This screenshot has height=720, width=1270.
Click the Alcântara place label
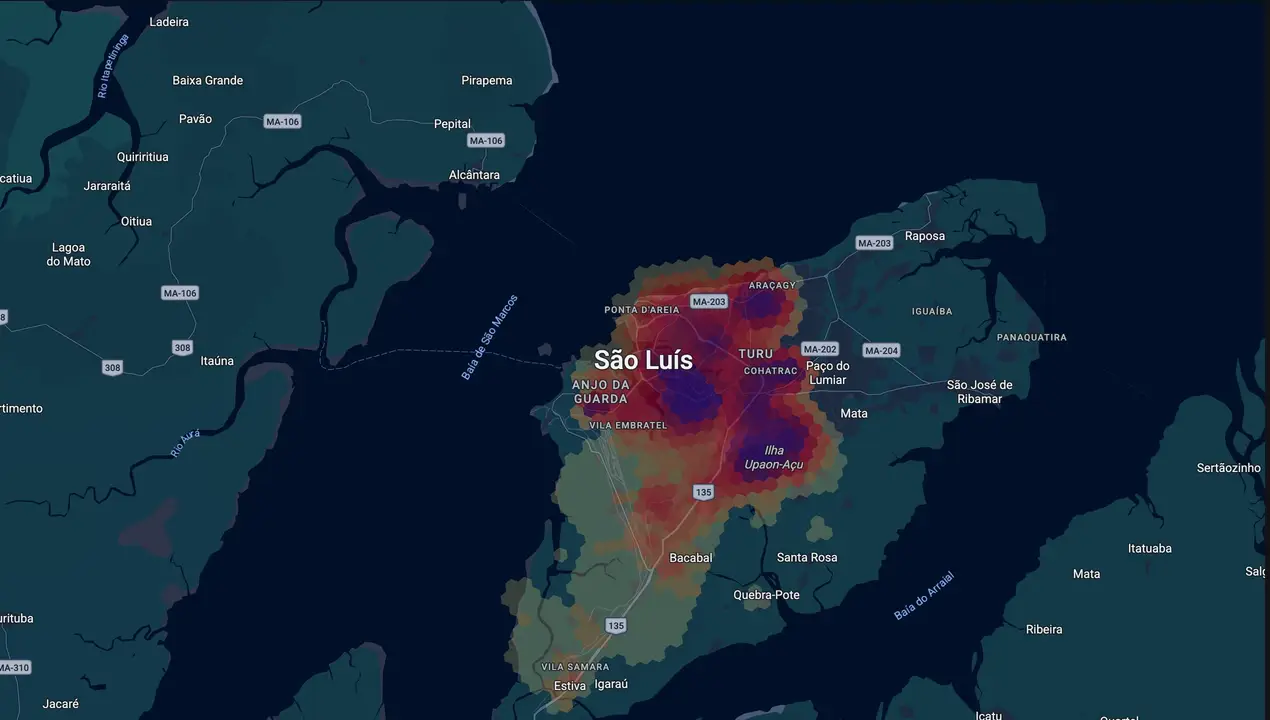click(x=474, y=175)
